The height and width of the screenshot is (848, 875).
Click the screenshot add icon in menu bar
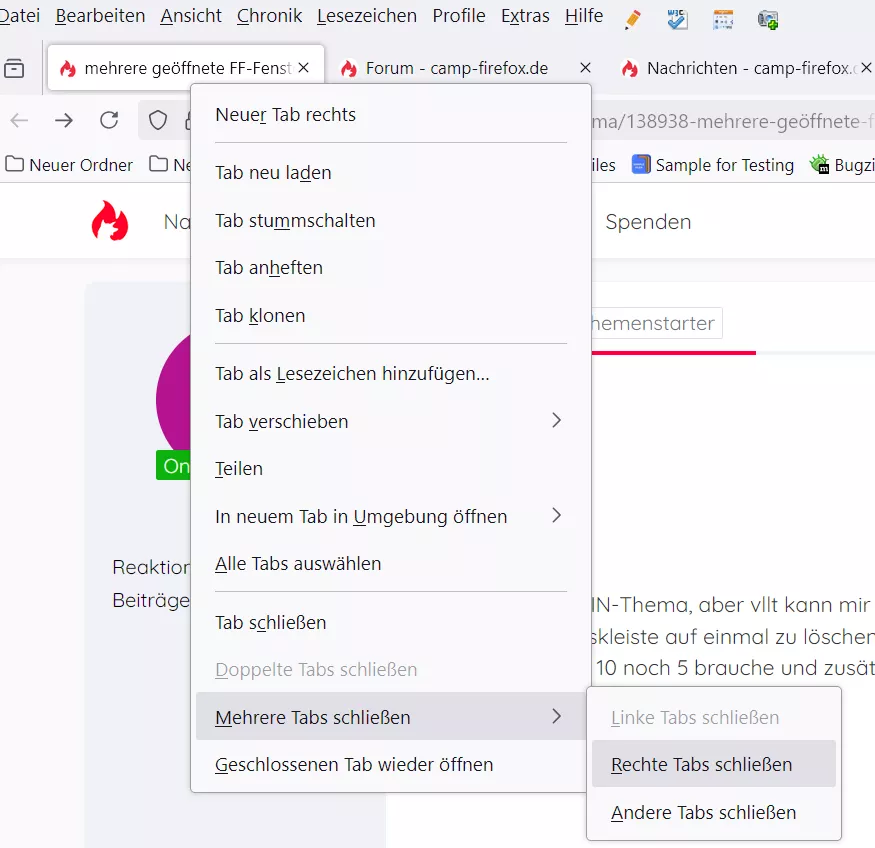768,20
